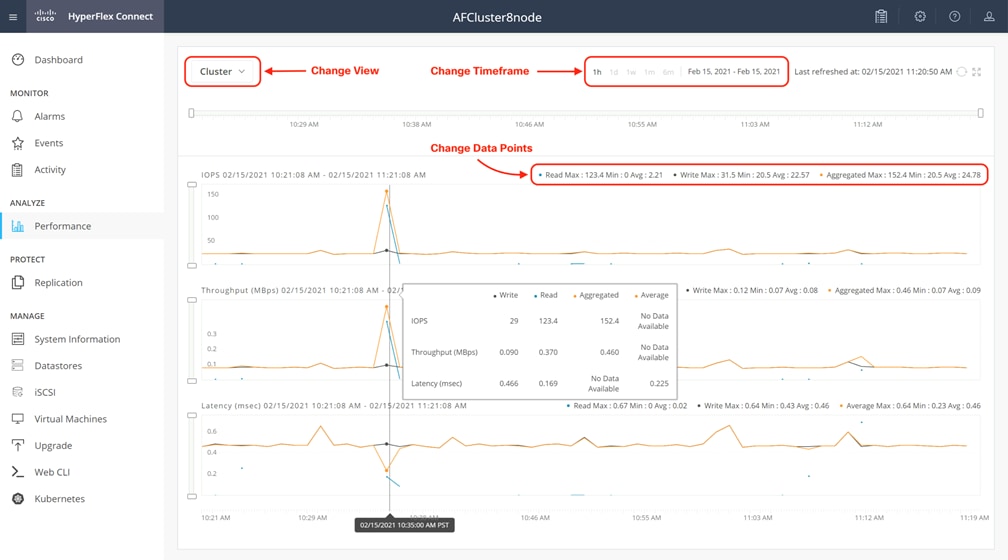Click the Upgrade arrow icon

[17, 446]
